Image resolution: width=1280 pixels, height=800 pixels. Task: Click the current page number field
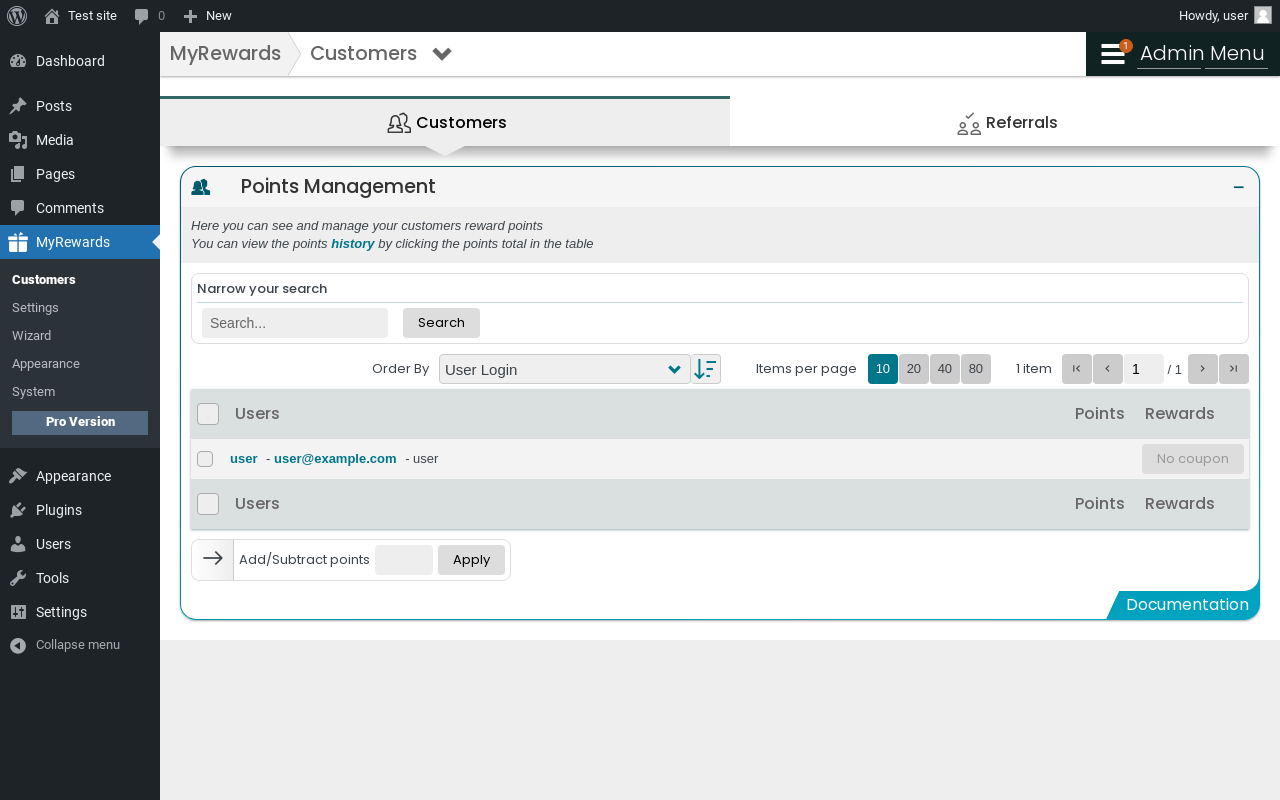(x=1144, y=369)
